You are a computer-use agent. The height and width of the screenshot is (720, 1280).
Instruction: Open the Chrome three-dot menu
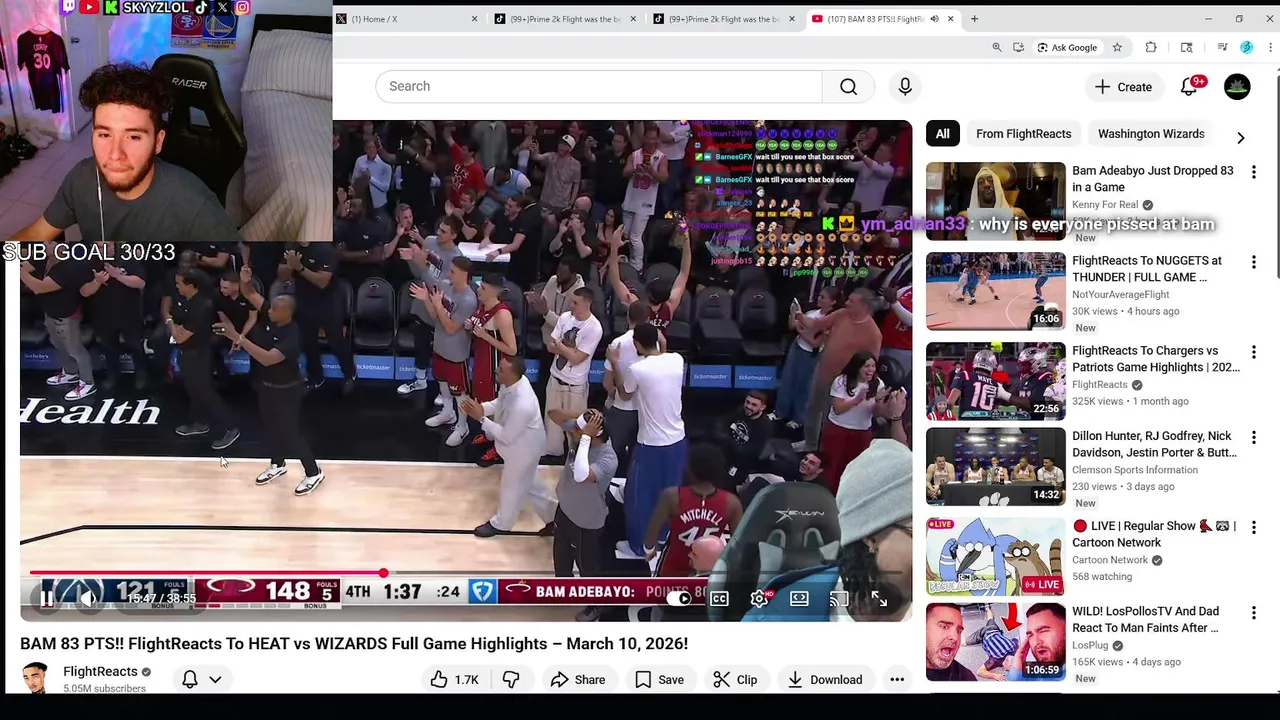click(x=1270, y=47)
